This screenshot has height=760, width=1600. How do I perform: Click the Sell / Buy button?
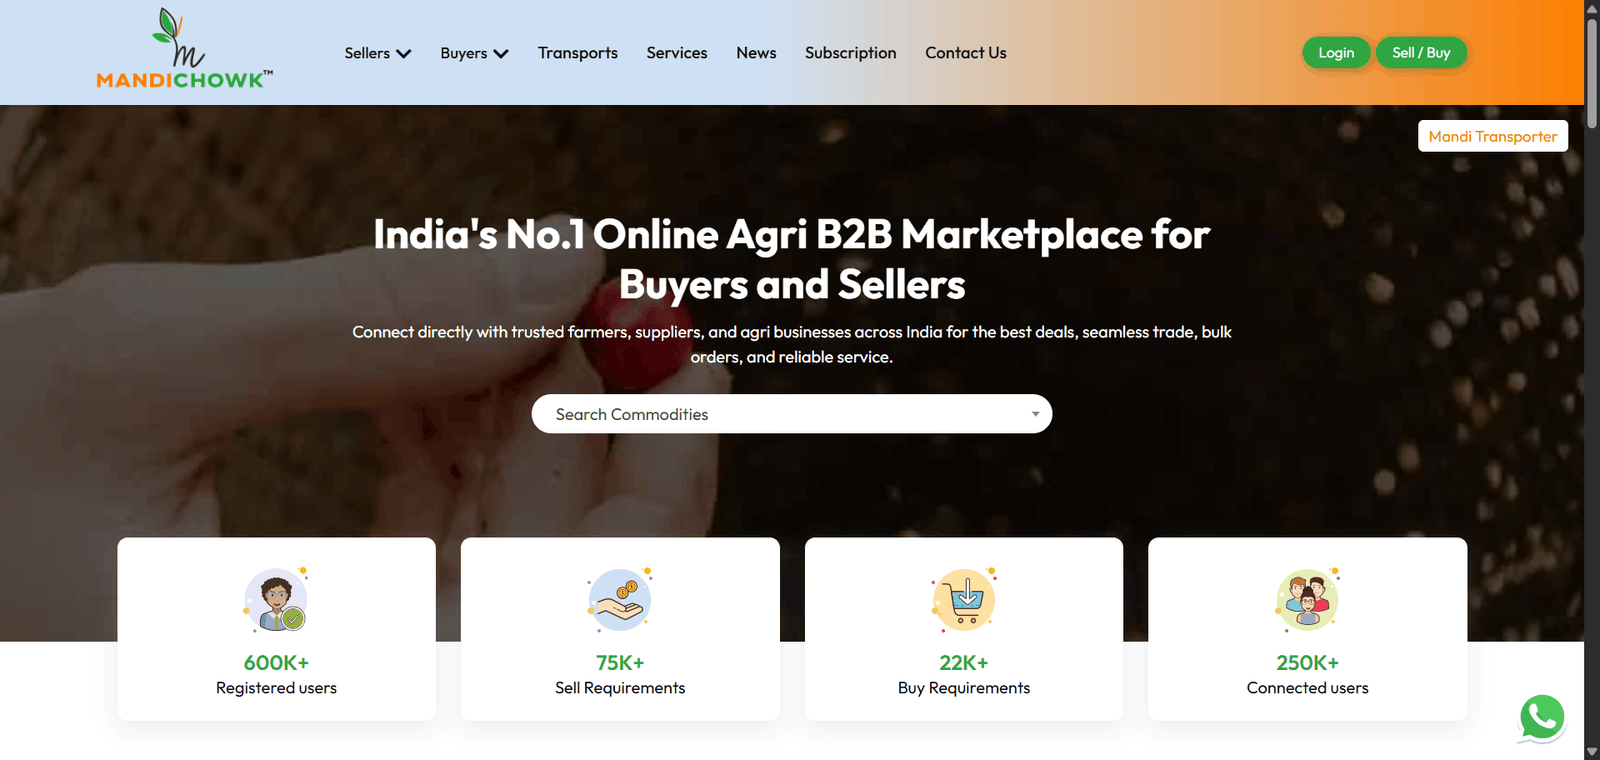pyautogui.click(x=1421, y=53)
